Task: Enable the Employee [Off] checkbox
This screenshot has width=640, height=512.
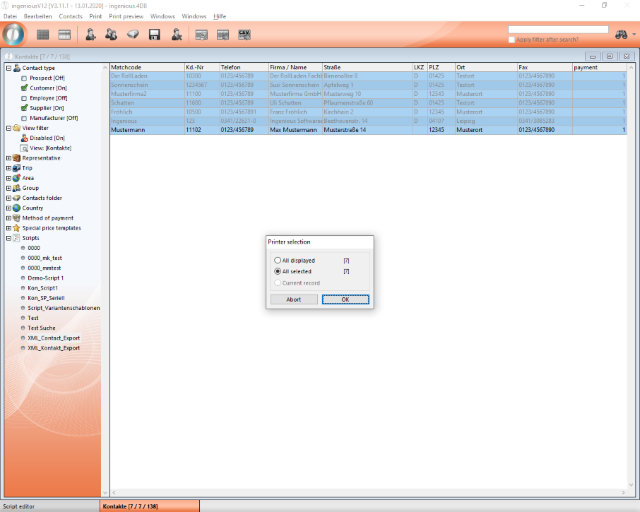Action: (24, 98)
